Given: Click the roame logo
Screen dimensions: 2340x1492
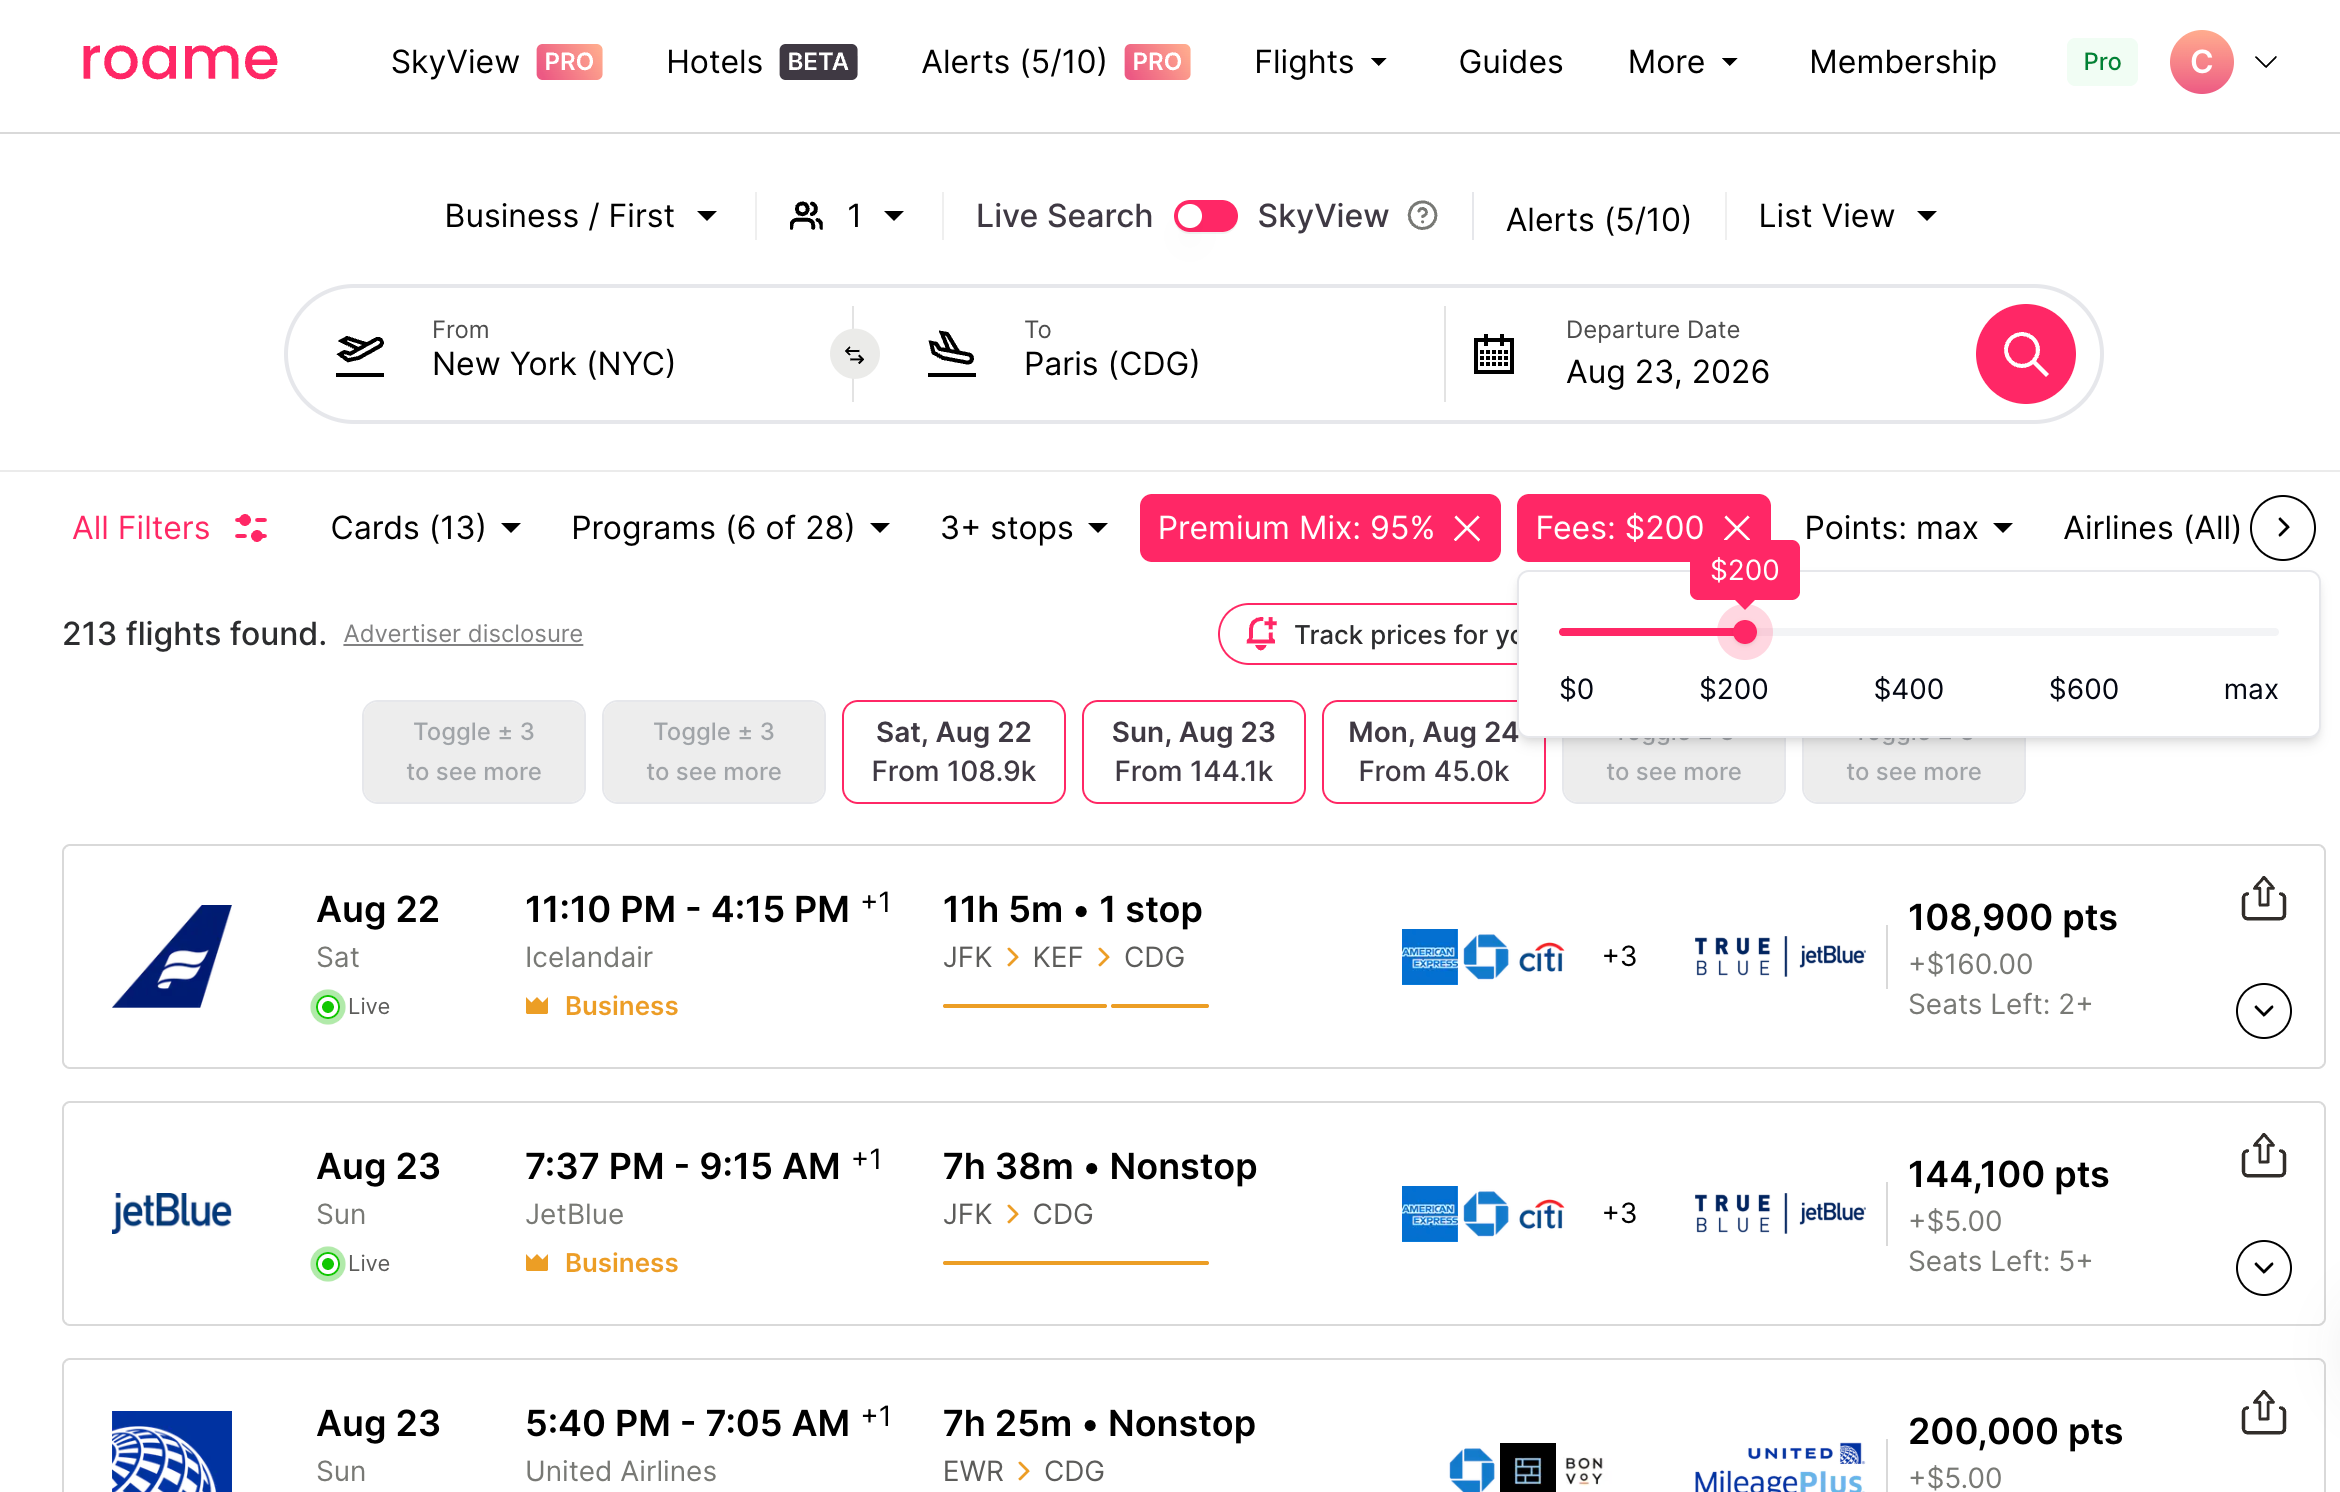Looking at the screenshot, I should point(180,62).
